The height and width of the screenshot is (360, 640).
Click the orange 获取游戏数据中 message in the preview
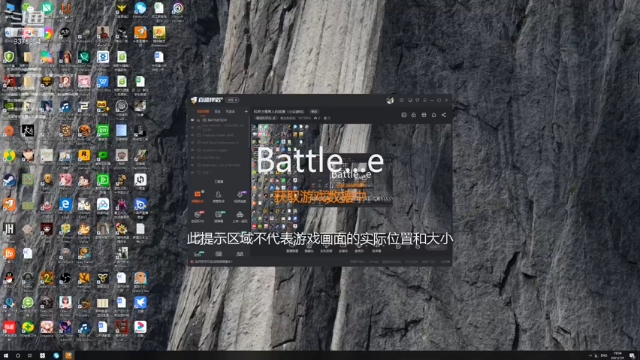(320, 197)
